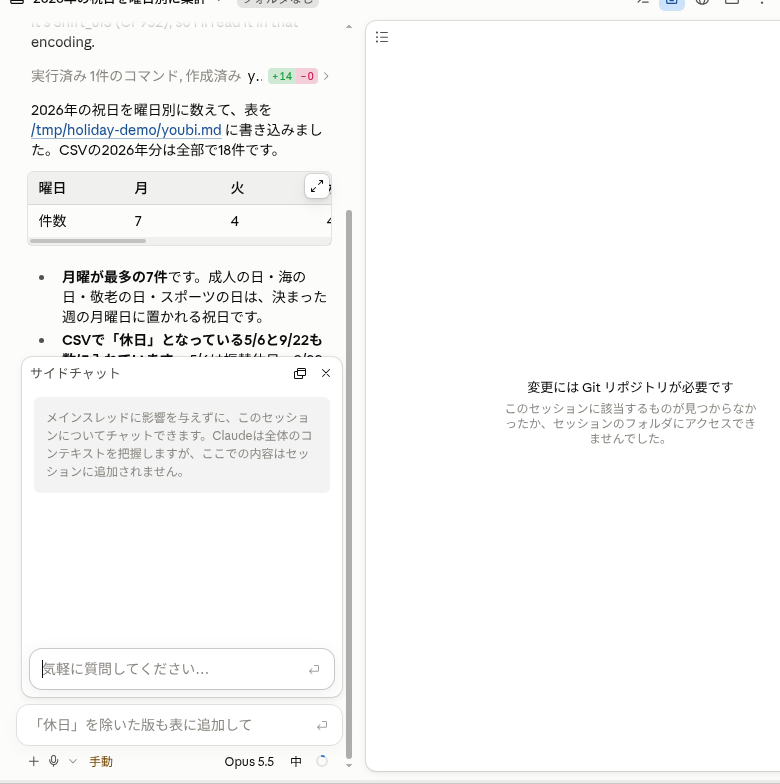780x784 pixels.
Task: Change the 中 effort level setting
Action: click(296, 762)
